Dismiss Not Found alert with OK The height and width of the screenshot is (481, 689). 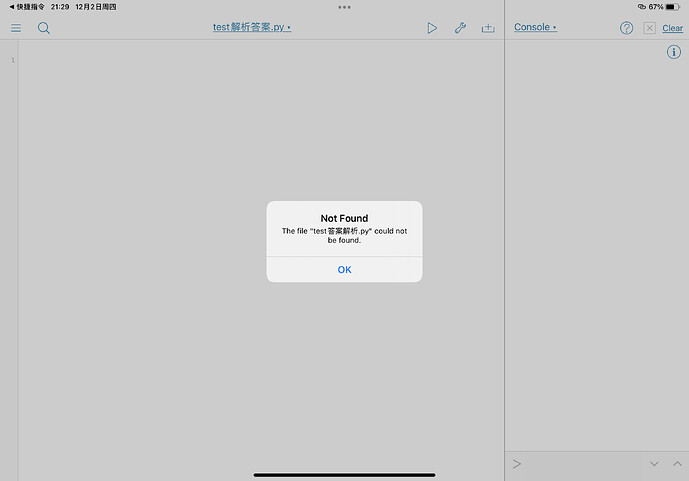pos(344,269)
